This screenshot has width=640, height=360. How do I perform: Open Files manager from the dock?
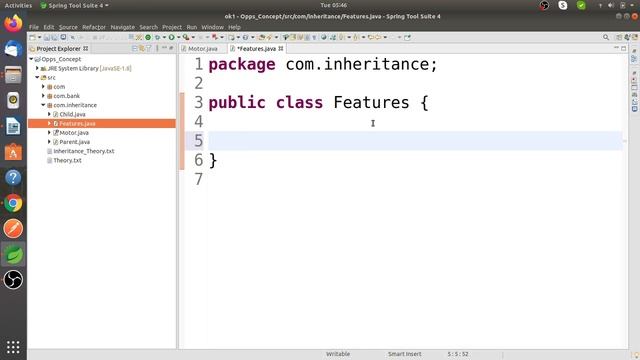tap(13, 75)
